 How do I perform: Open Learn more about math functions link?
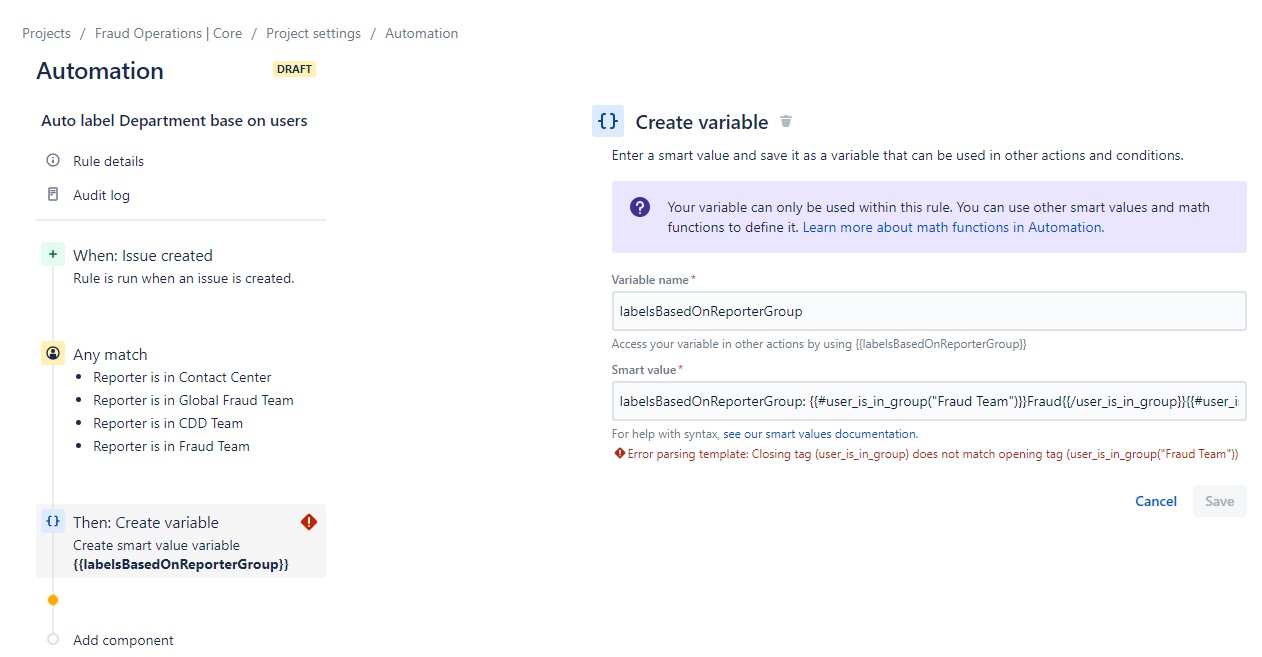pyautogui.click(x=952, y=227)
